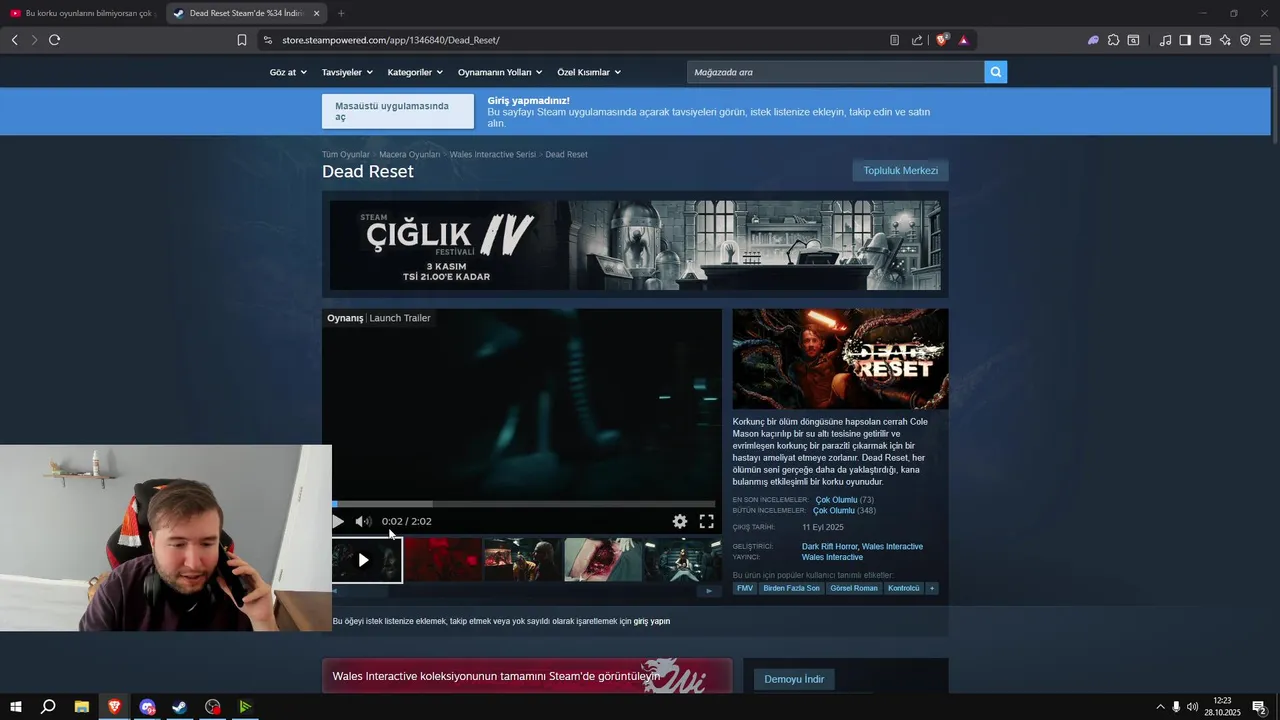This screenshot has height=720, width=1280.
Task: Click the Görsel Roman tag
Action: pyautogui.click(x=854, y=588)
